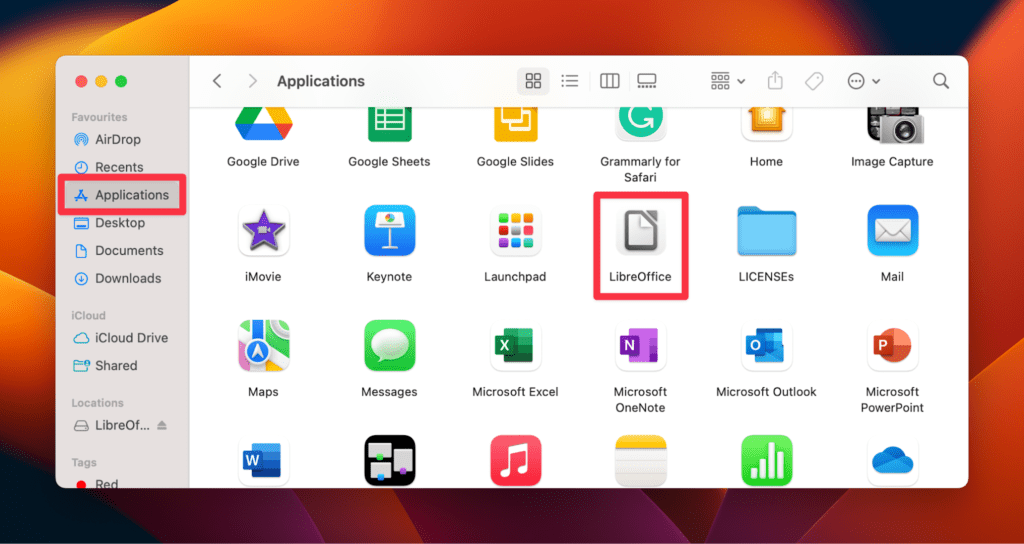The height and width of the screenshot is (544, 1024).
Task: Select the LibreOffice app icon
Action: tap(640, 231)
